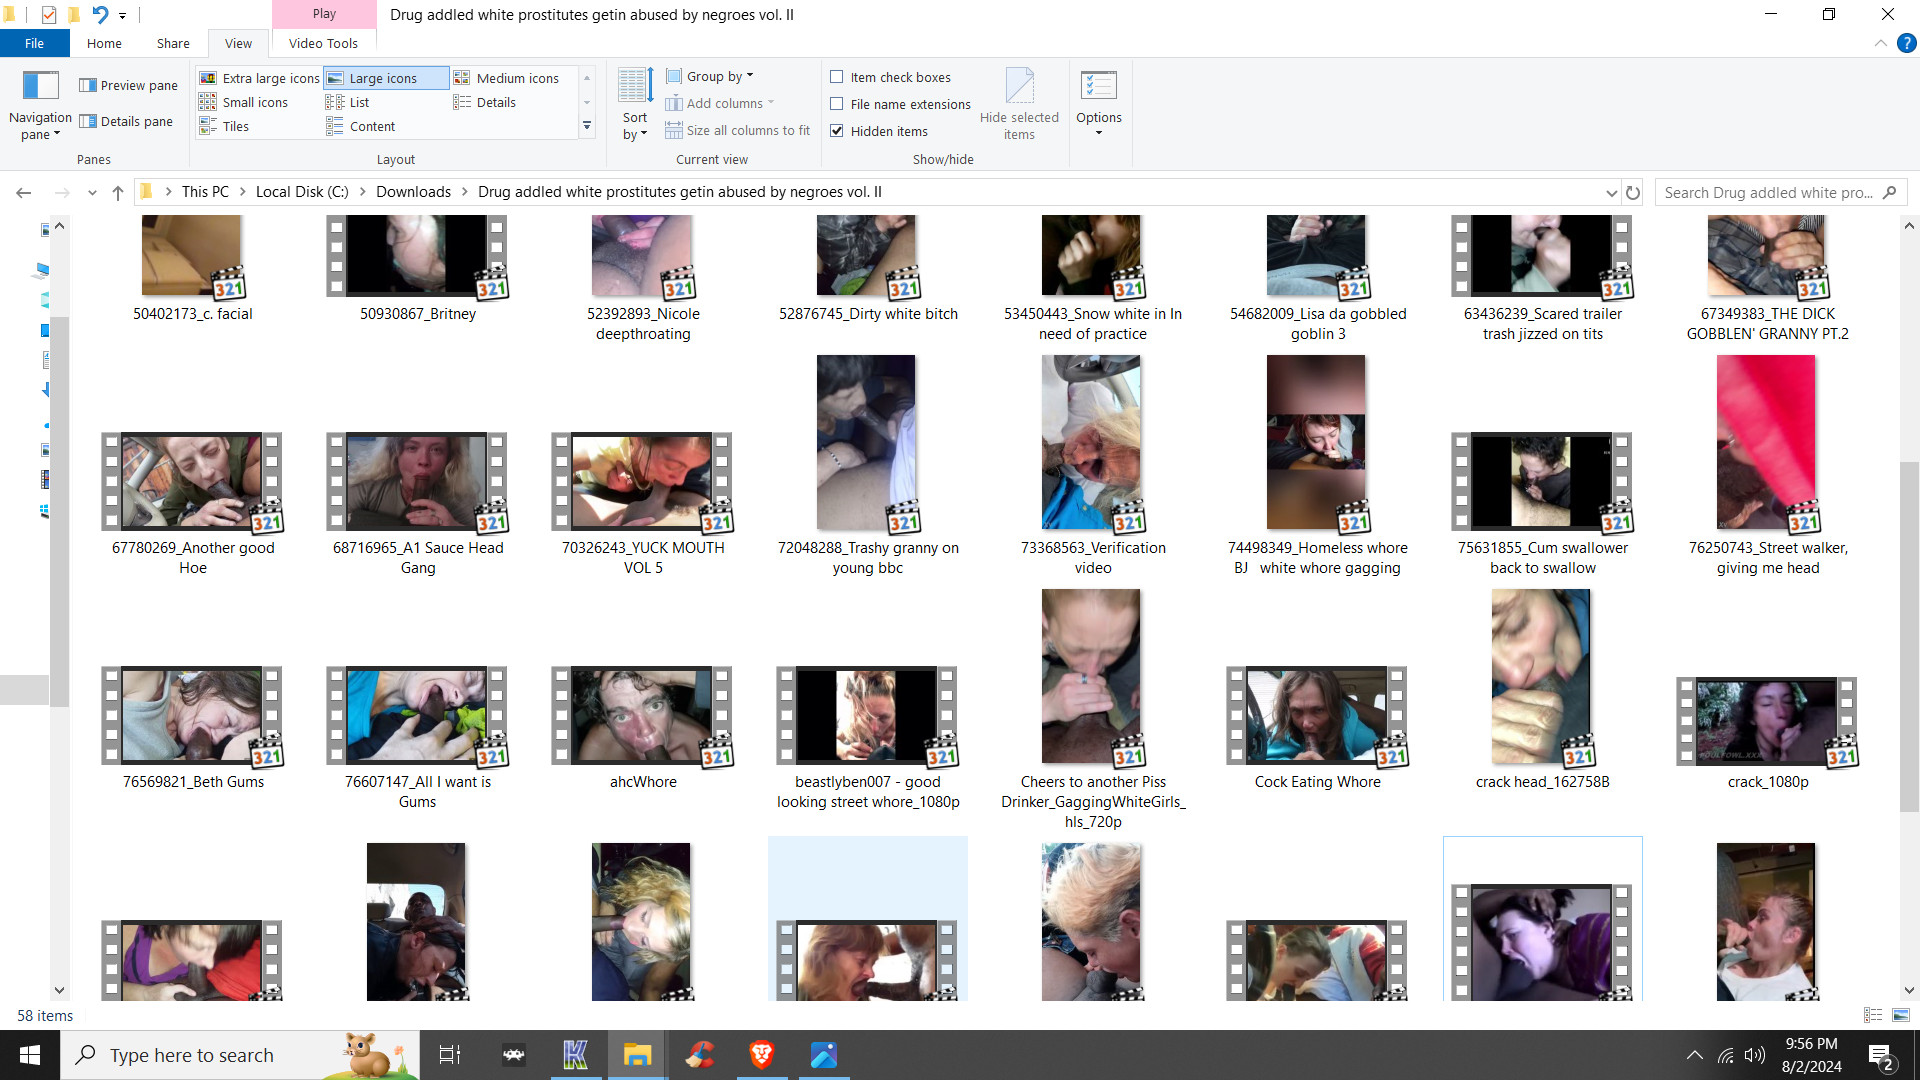This screenshot has width=1920, height=1080.
Task: Open File Explorer from the taskbar
Action: (637, 1055)
